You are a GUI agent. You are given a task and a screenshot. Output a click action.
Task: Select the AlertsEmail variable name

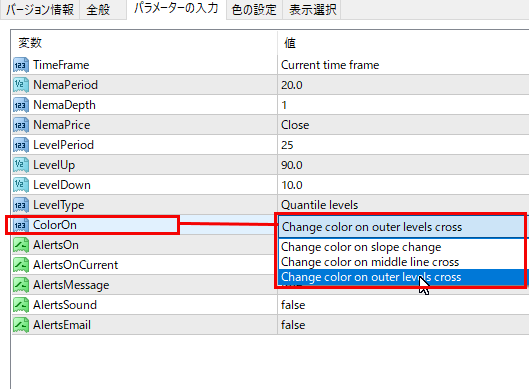(x=62, y=325)
